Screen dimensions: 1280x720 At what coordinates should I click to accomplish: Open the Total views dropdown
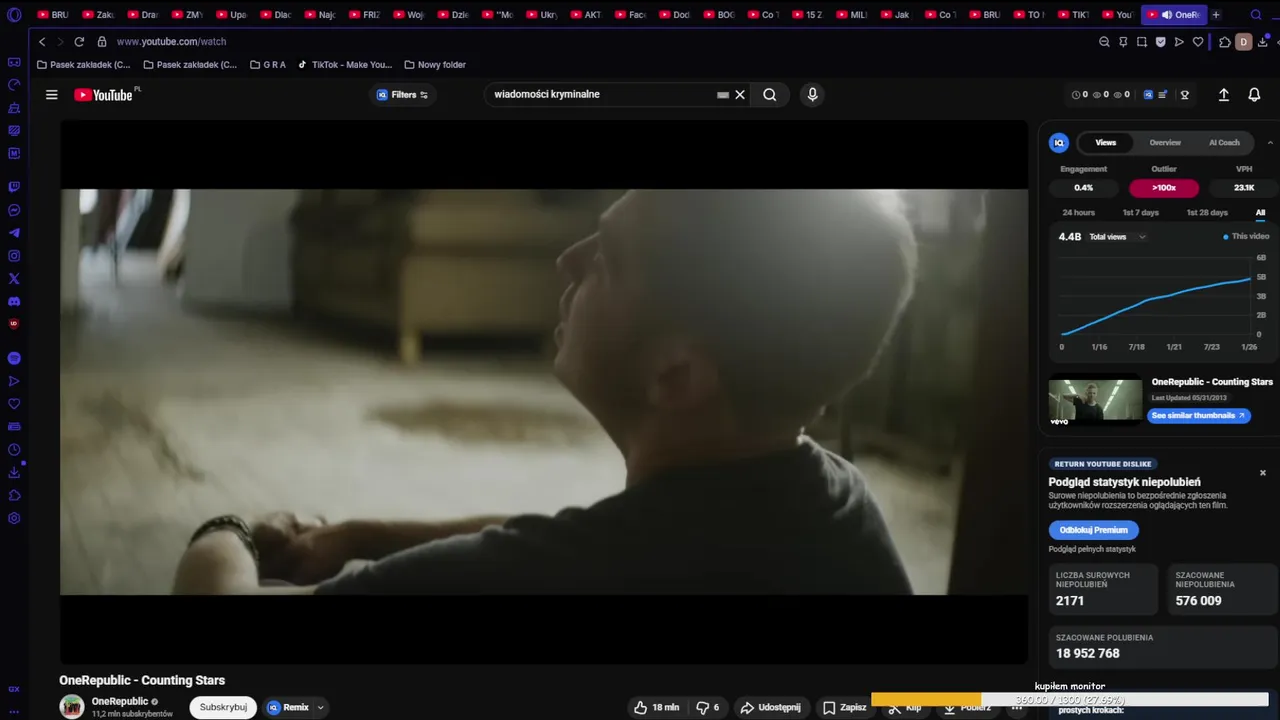point(1118,237)
